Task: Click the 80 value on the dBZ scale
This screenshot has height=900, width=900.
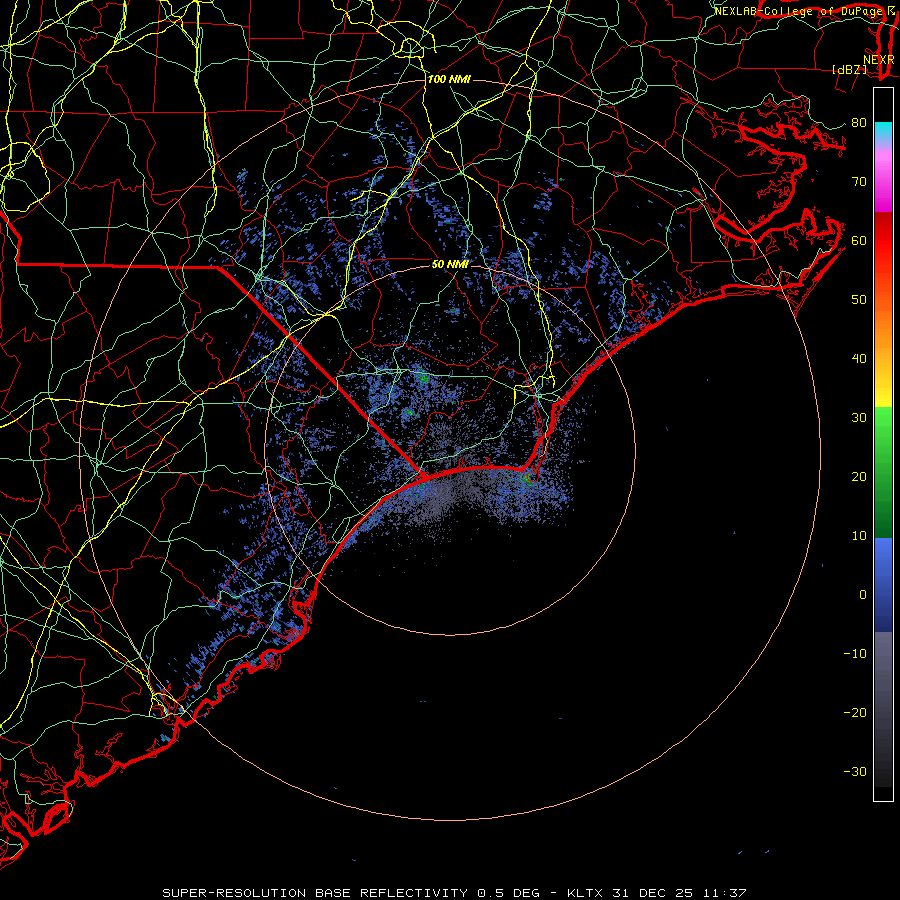Action: [x=859, y=123]
